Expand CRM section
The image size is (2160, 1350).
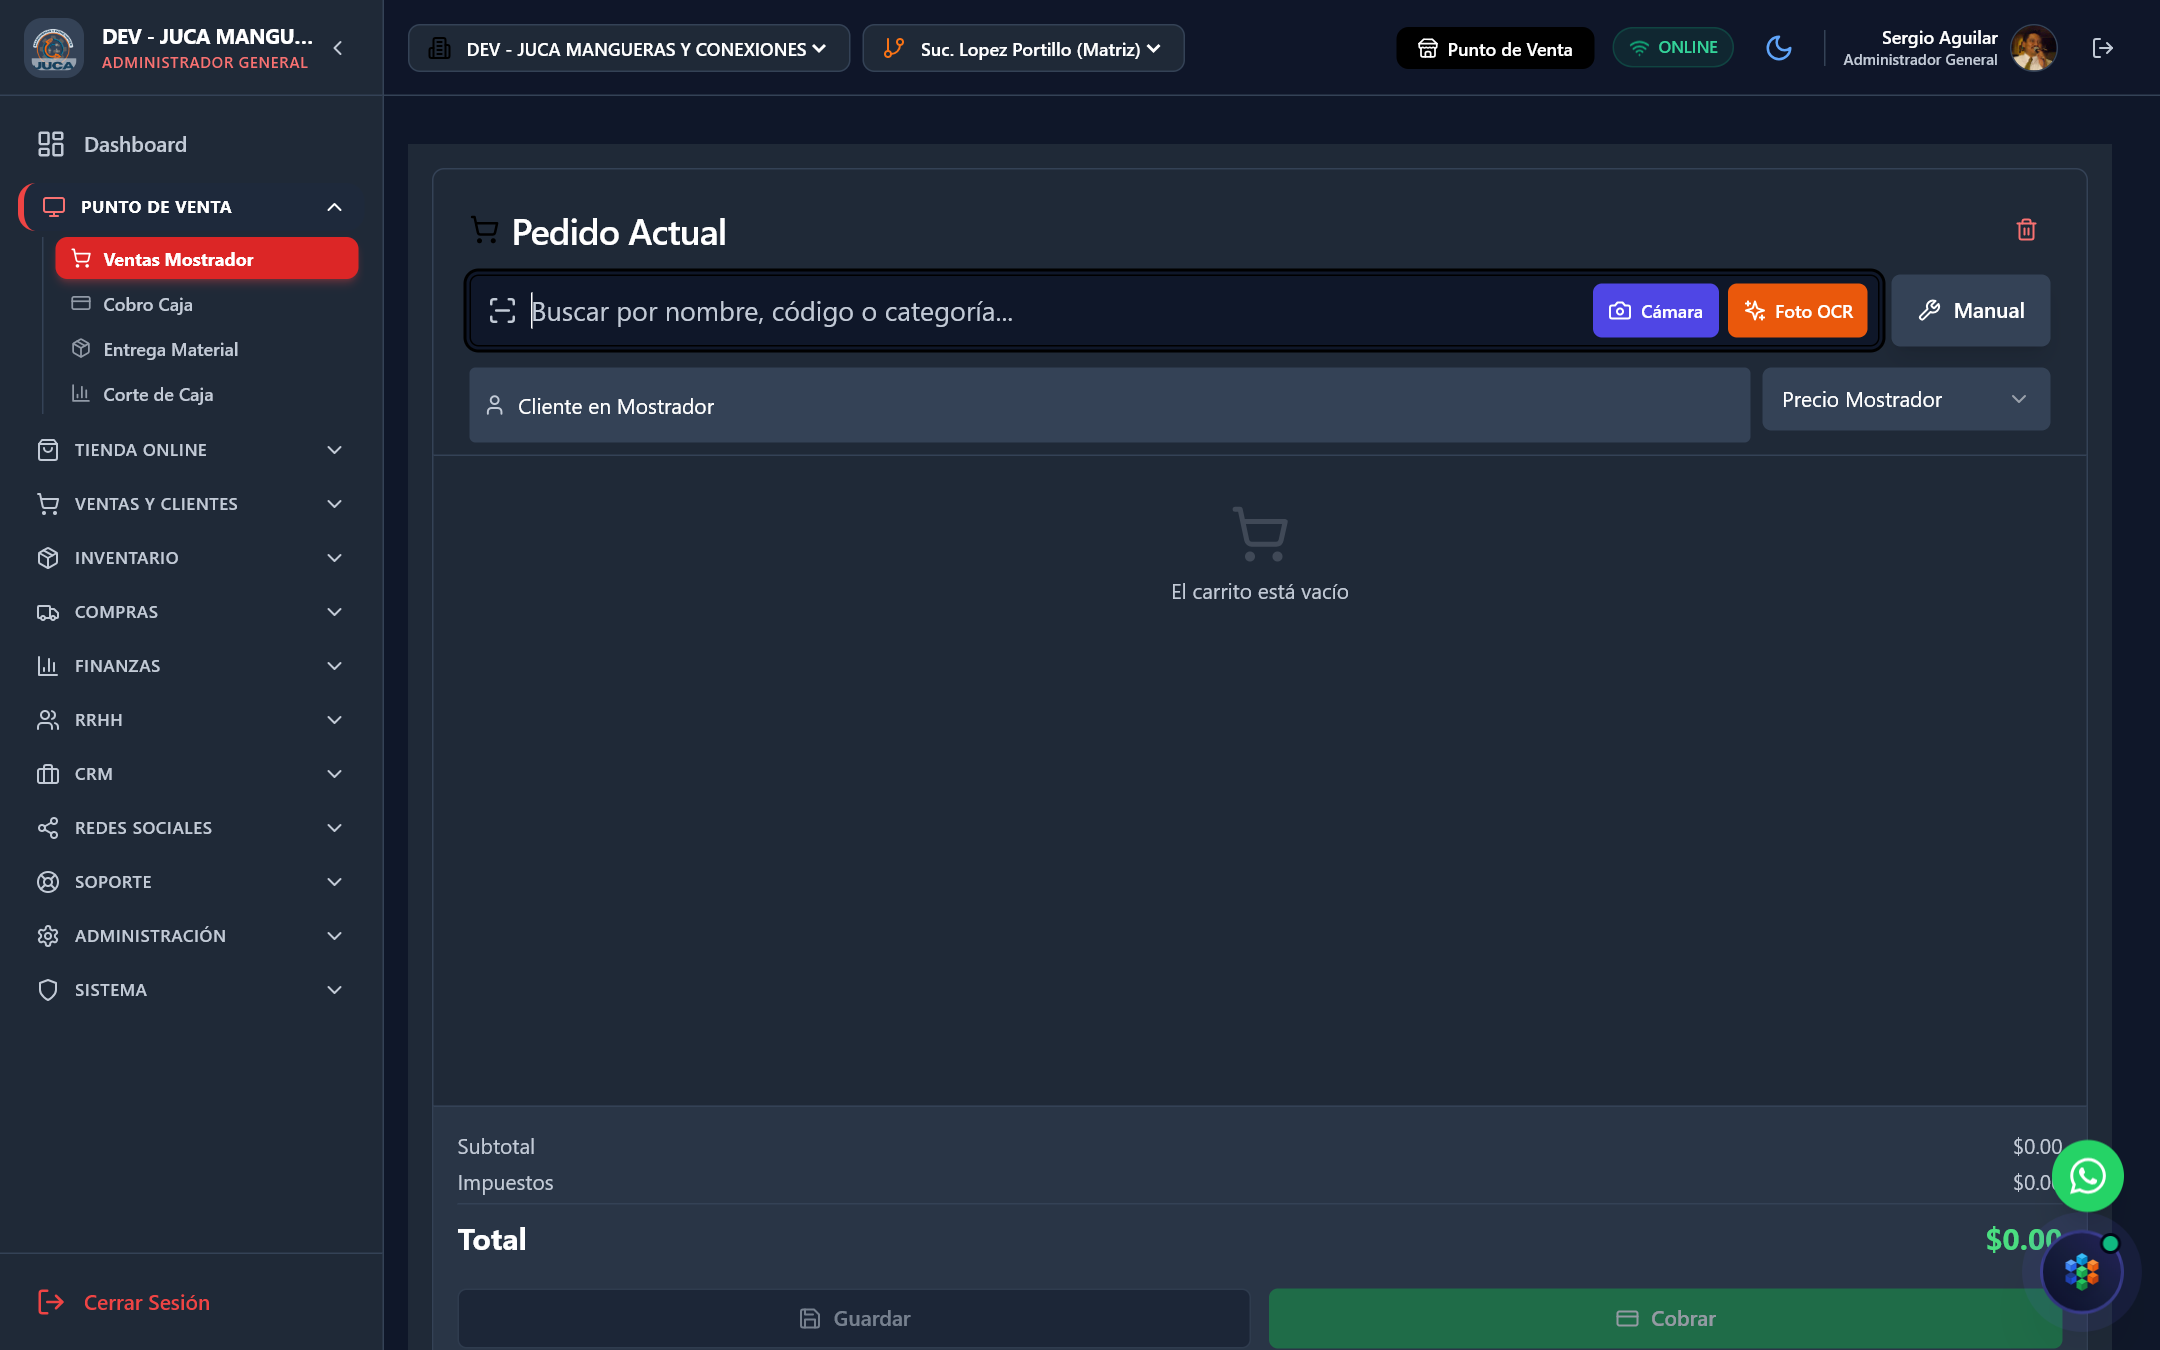pos(190,774)
